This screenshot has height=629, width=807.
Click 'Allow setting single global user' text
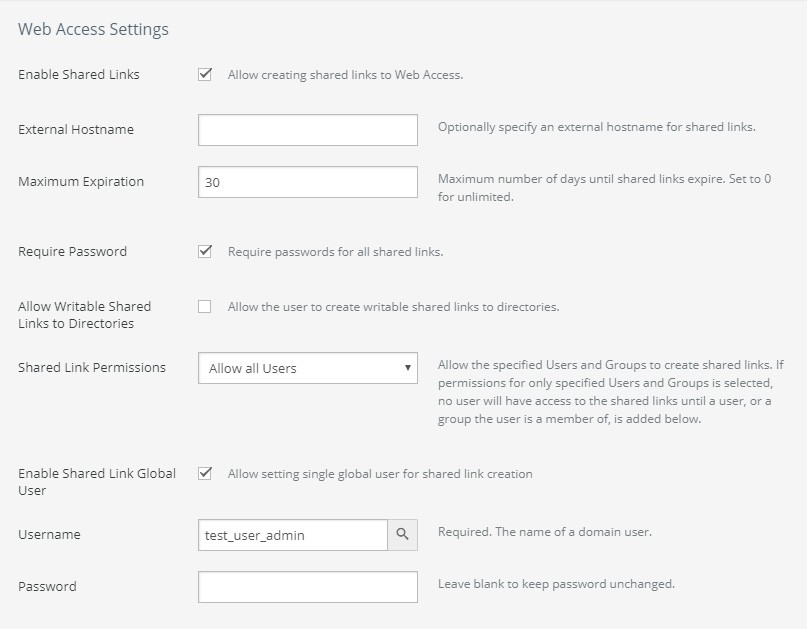380,474
